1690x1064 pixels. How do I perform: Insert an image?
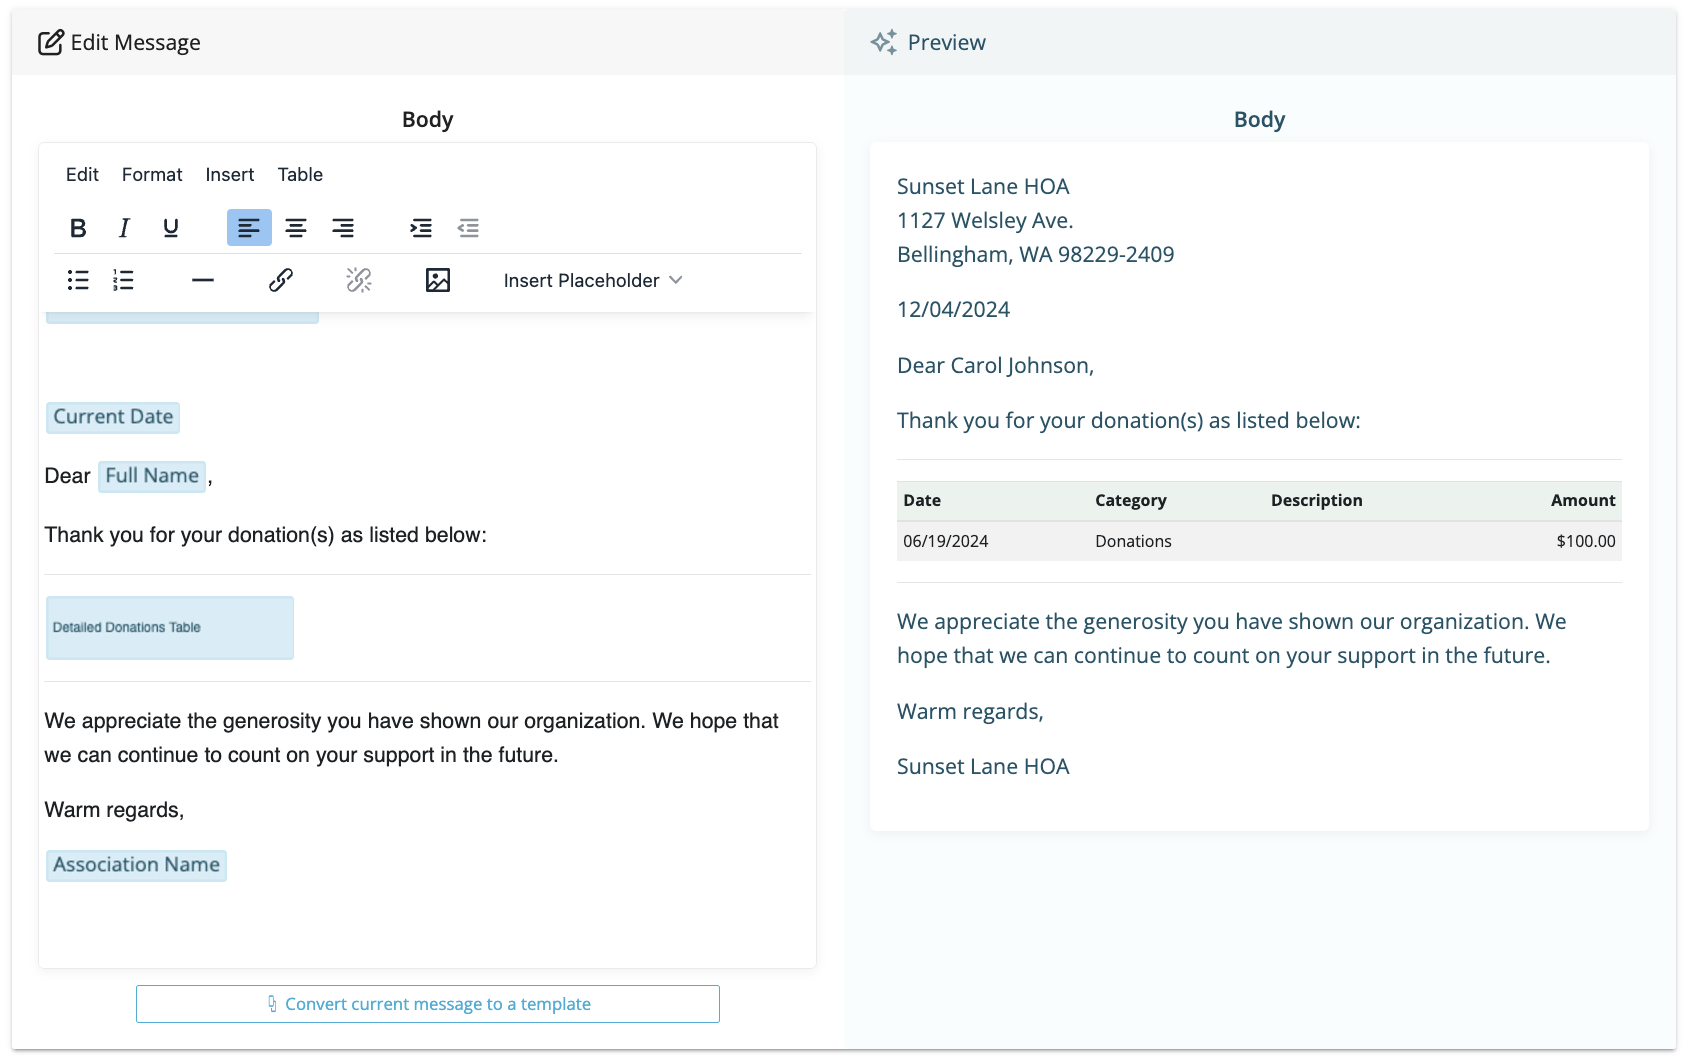(438, 280)
